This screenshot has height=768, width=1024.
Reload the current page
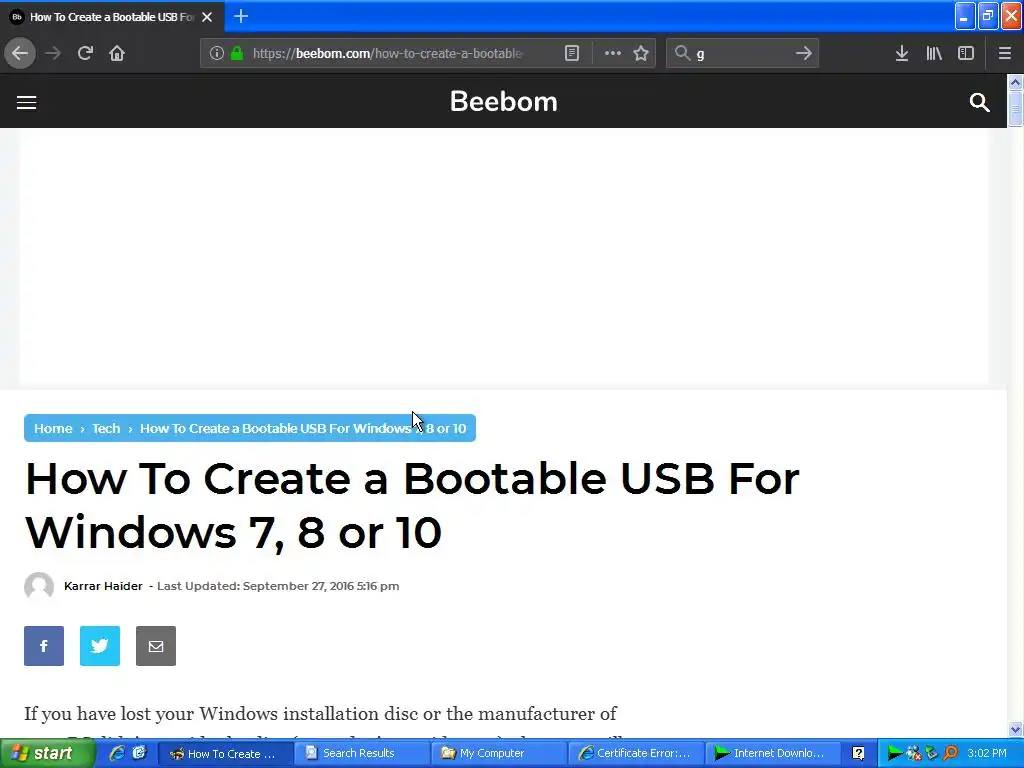pyautogui.click(x=85, y=53)
